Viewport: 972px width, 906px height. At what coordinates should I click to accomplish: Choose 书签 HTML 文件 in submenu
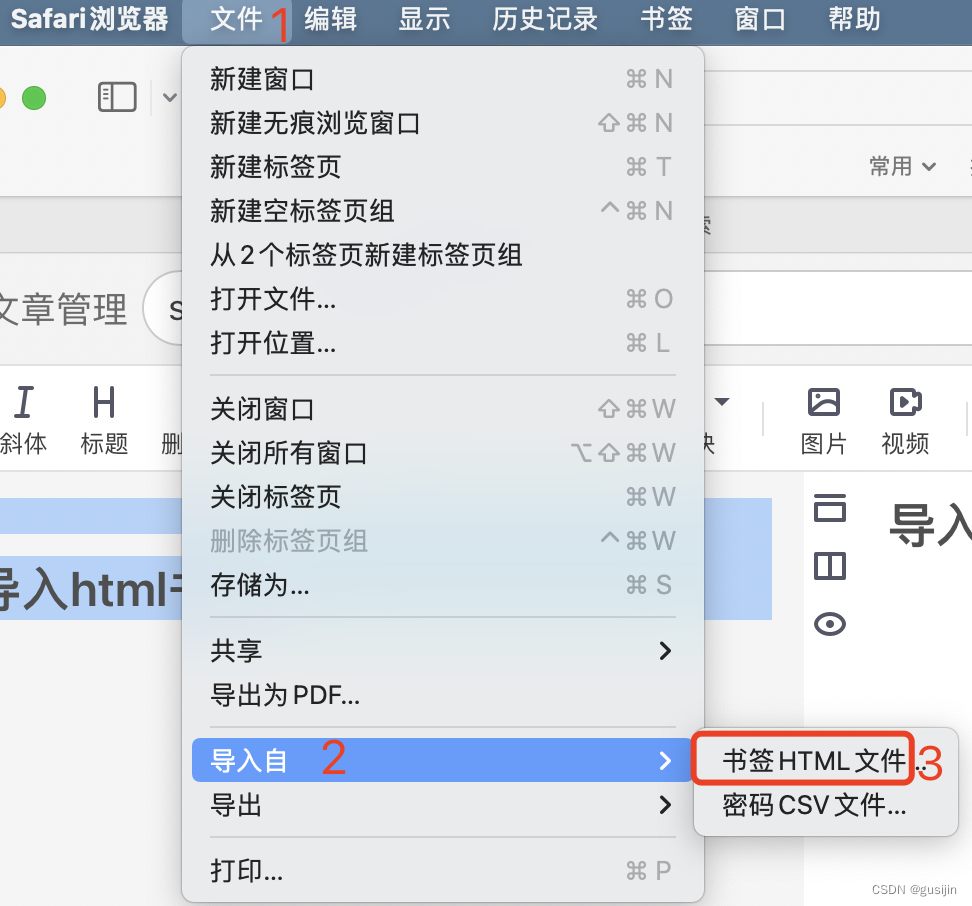pyautogui.click(x=815, y=760)
